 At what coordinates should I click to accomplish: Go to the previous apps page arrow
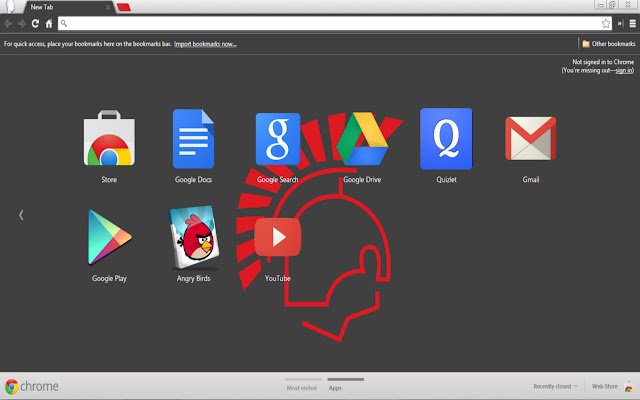pyautogui.click(x=21, y=215)
